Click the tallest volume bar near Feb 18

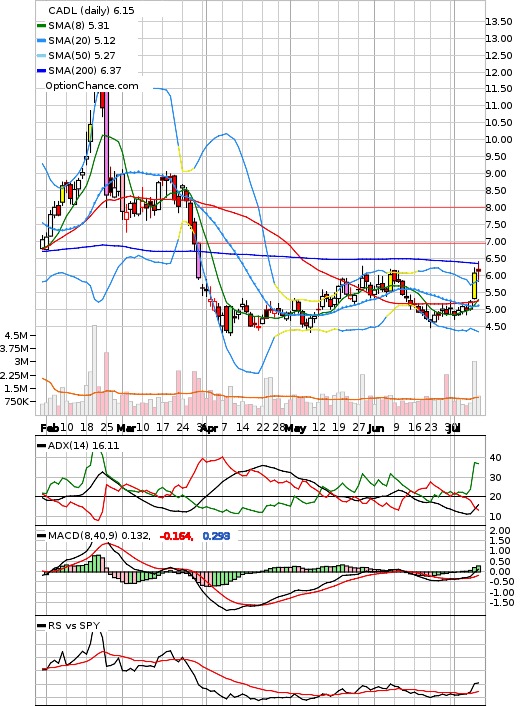point(94,370)
